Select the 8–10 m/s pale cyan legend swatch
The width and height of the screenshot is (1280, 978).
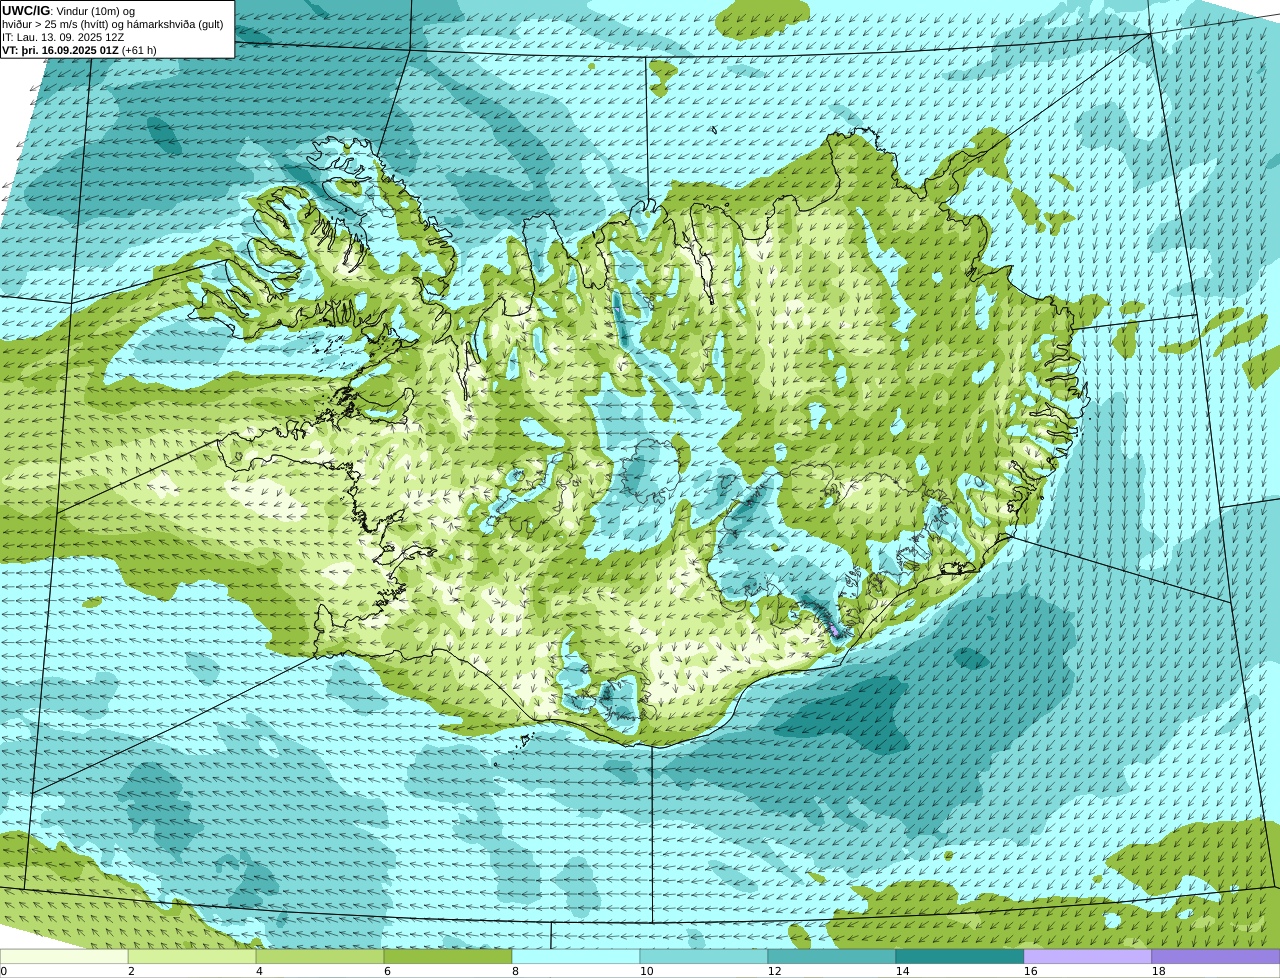tap(576, 956)
